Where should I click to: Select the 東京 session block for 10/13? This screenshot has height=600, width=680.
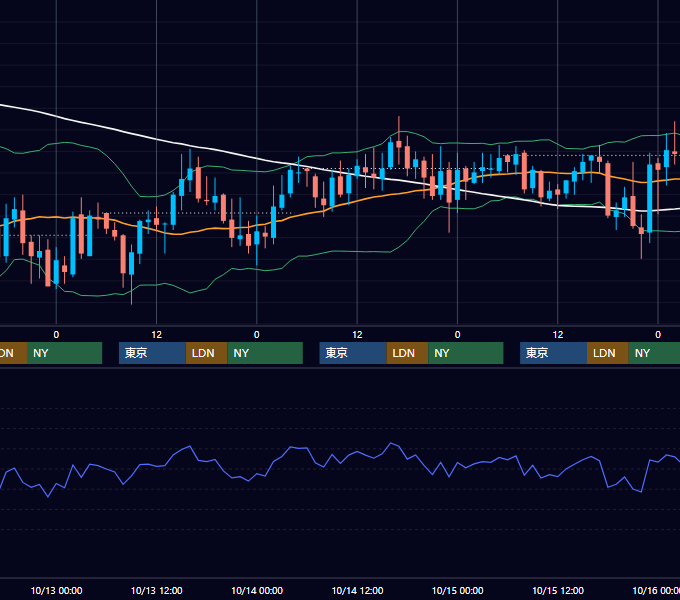pyautogui.click(x=152, y=353)
